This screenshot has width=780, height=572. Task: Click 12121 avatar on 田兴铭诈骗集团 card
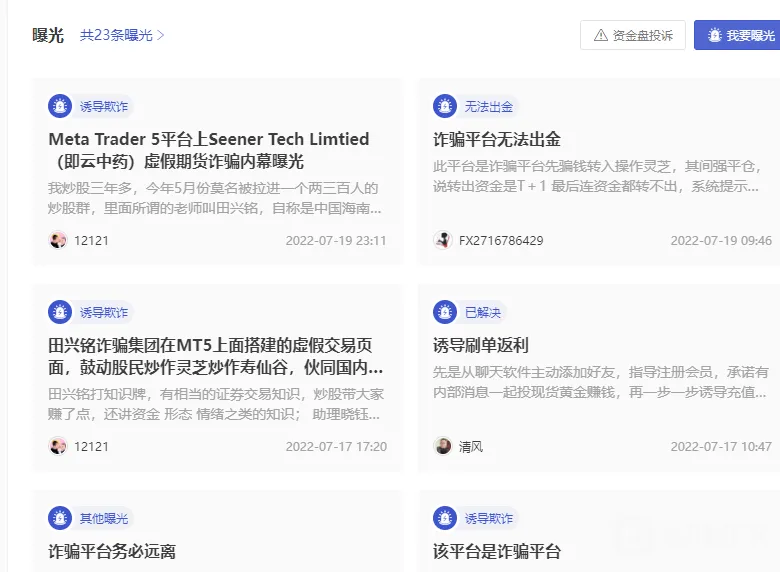(x=58, y=446)
